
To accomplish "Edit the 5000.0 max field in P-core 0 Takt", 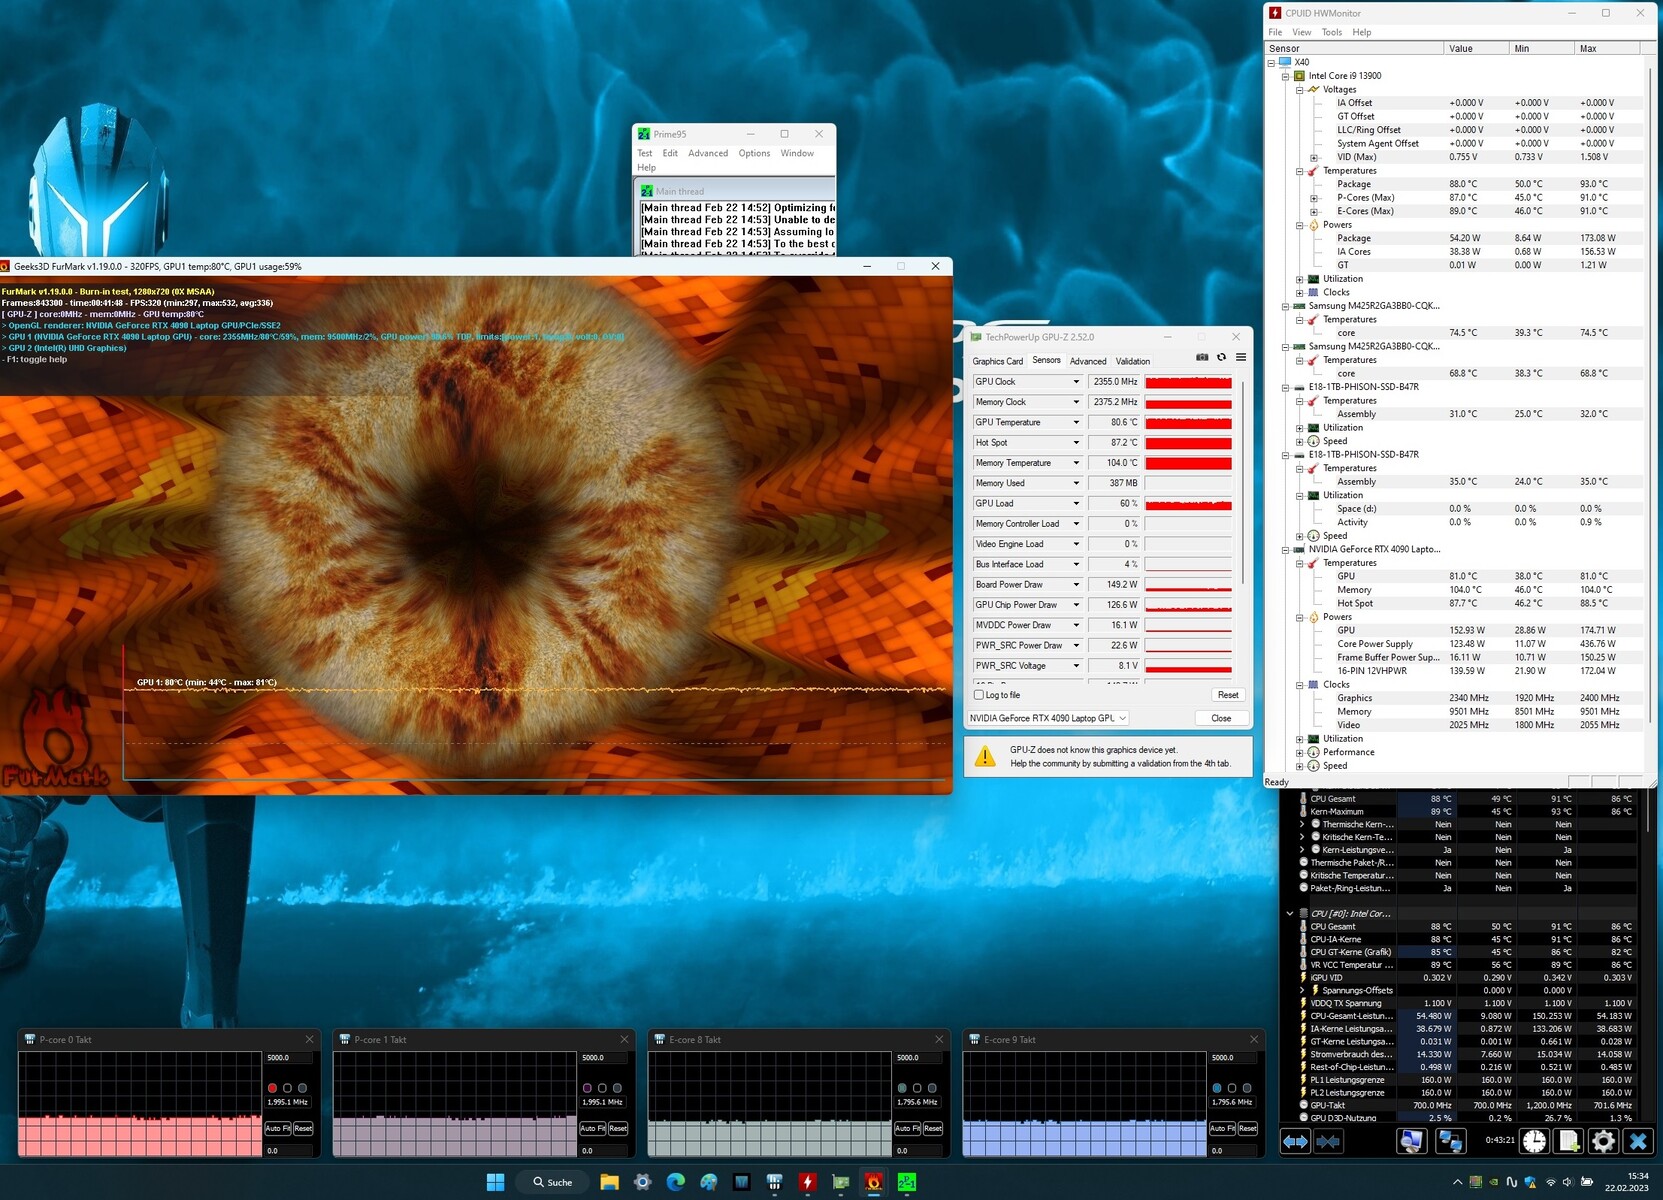I will pyautogui.click(x=287, y=1057).
